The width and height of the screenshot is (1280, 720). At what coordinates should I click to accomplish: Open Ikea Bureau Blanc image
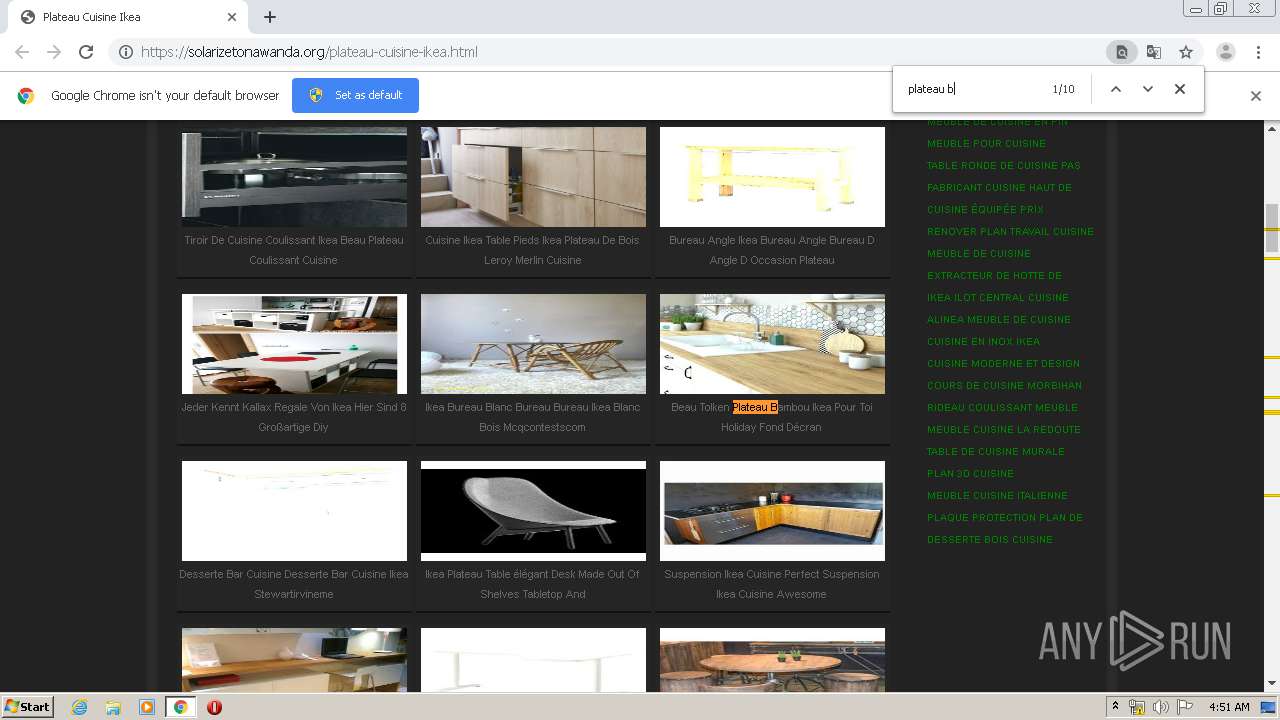tap(533, 344)
